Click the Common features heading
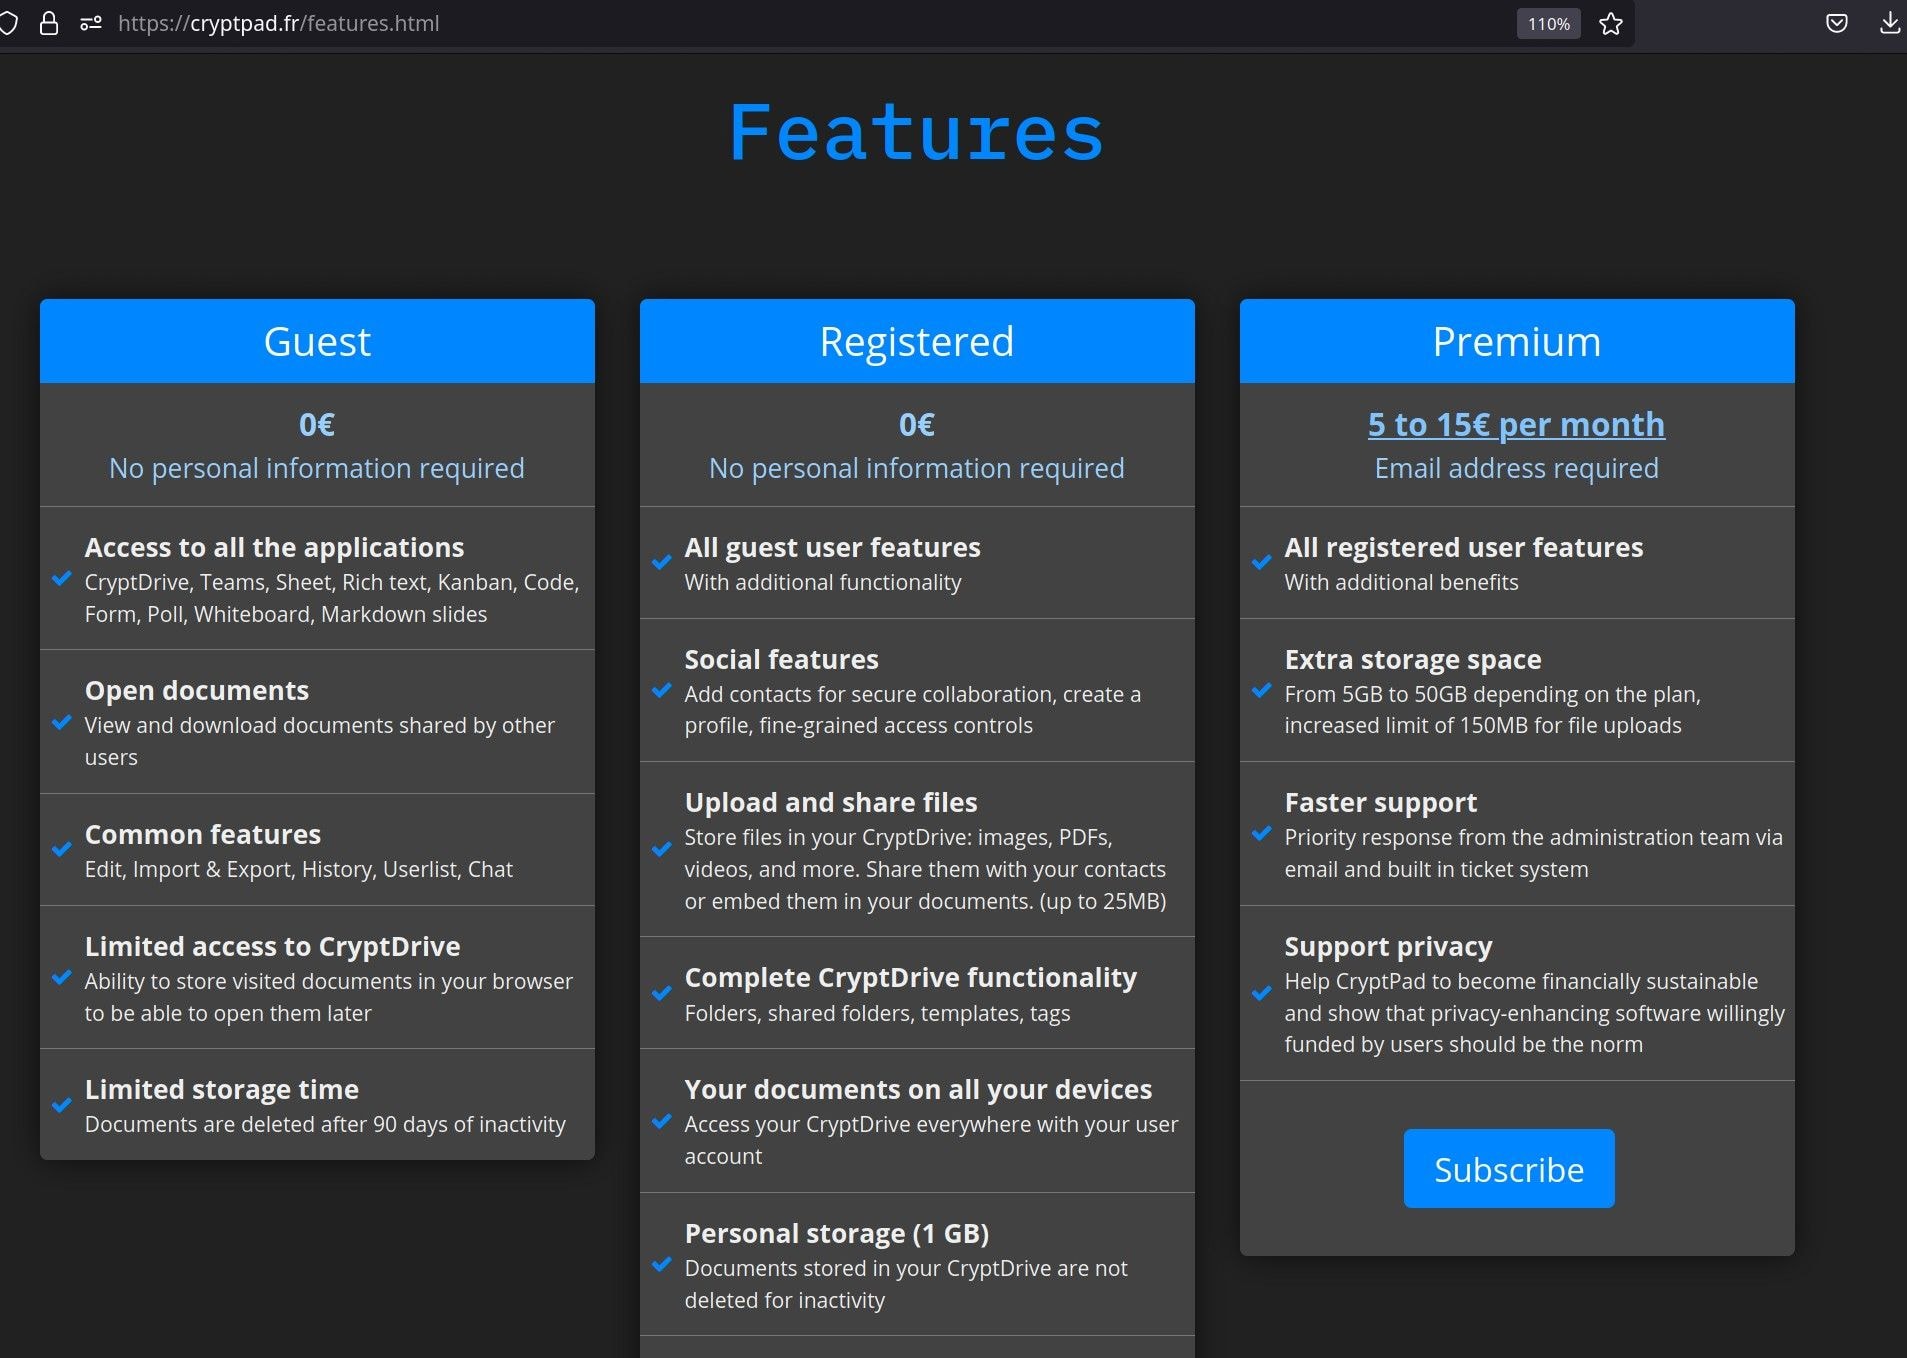 [203, 834]
